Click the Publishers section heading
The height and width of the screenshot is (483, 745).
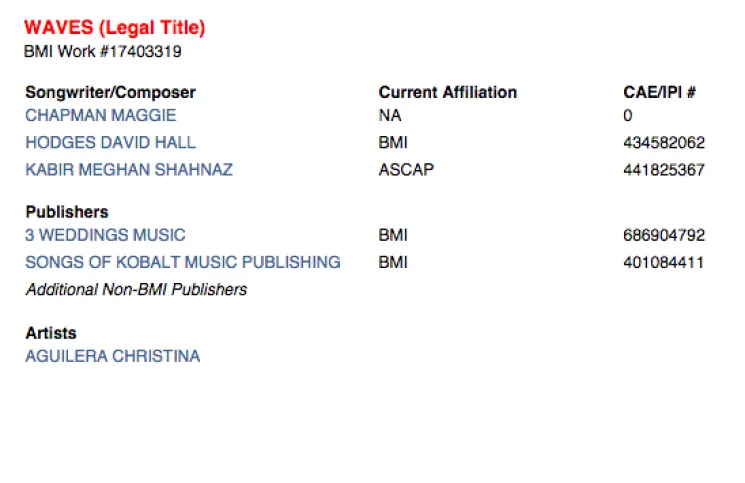pyautogui.click(x=67, y=212)
